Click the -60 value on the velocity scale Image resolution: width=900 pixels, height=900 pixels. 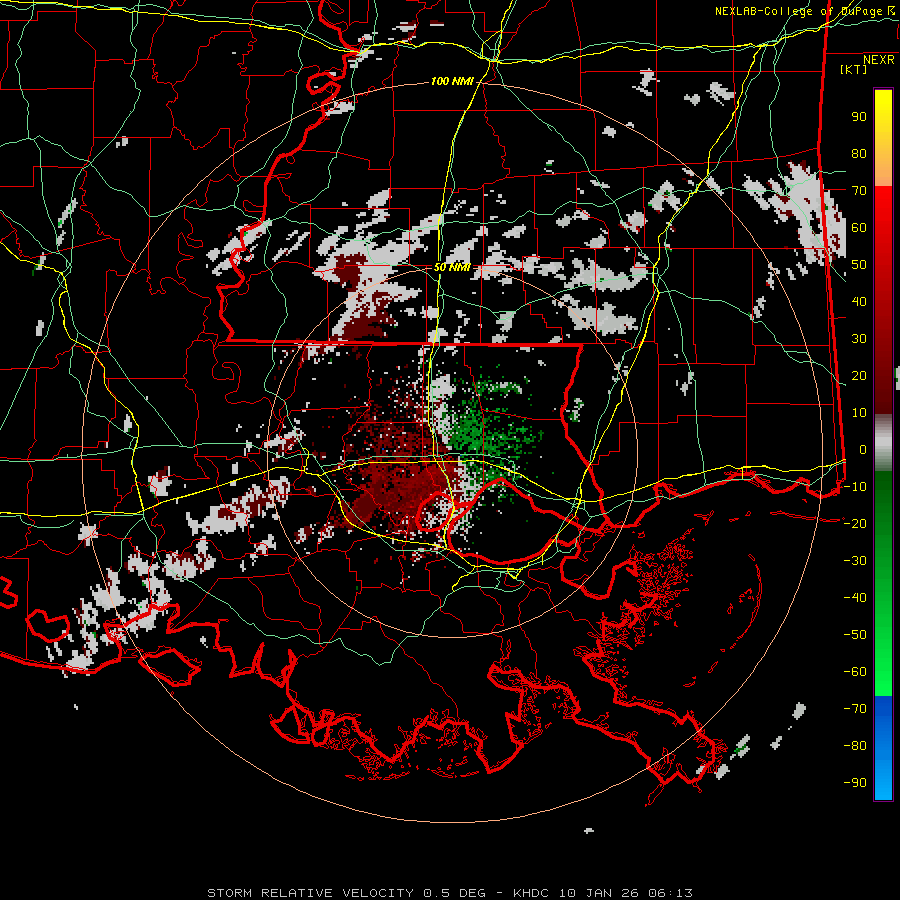[855, 672]
